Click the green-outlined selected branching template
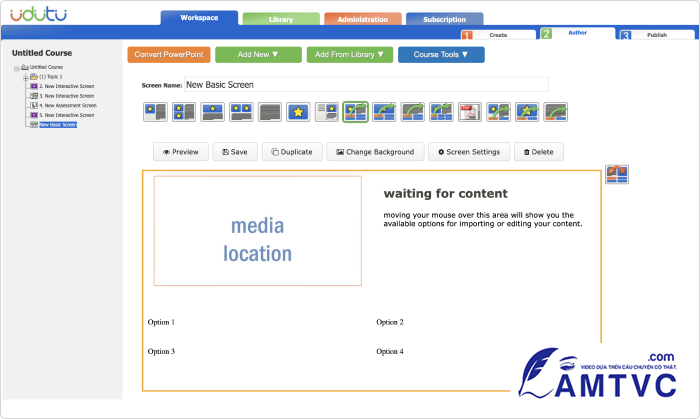The width and height of the screenshot is (700, 419). (355, 112)
